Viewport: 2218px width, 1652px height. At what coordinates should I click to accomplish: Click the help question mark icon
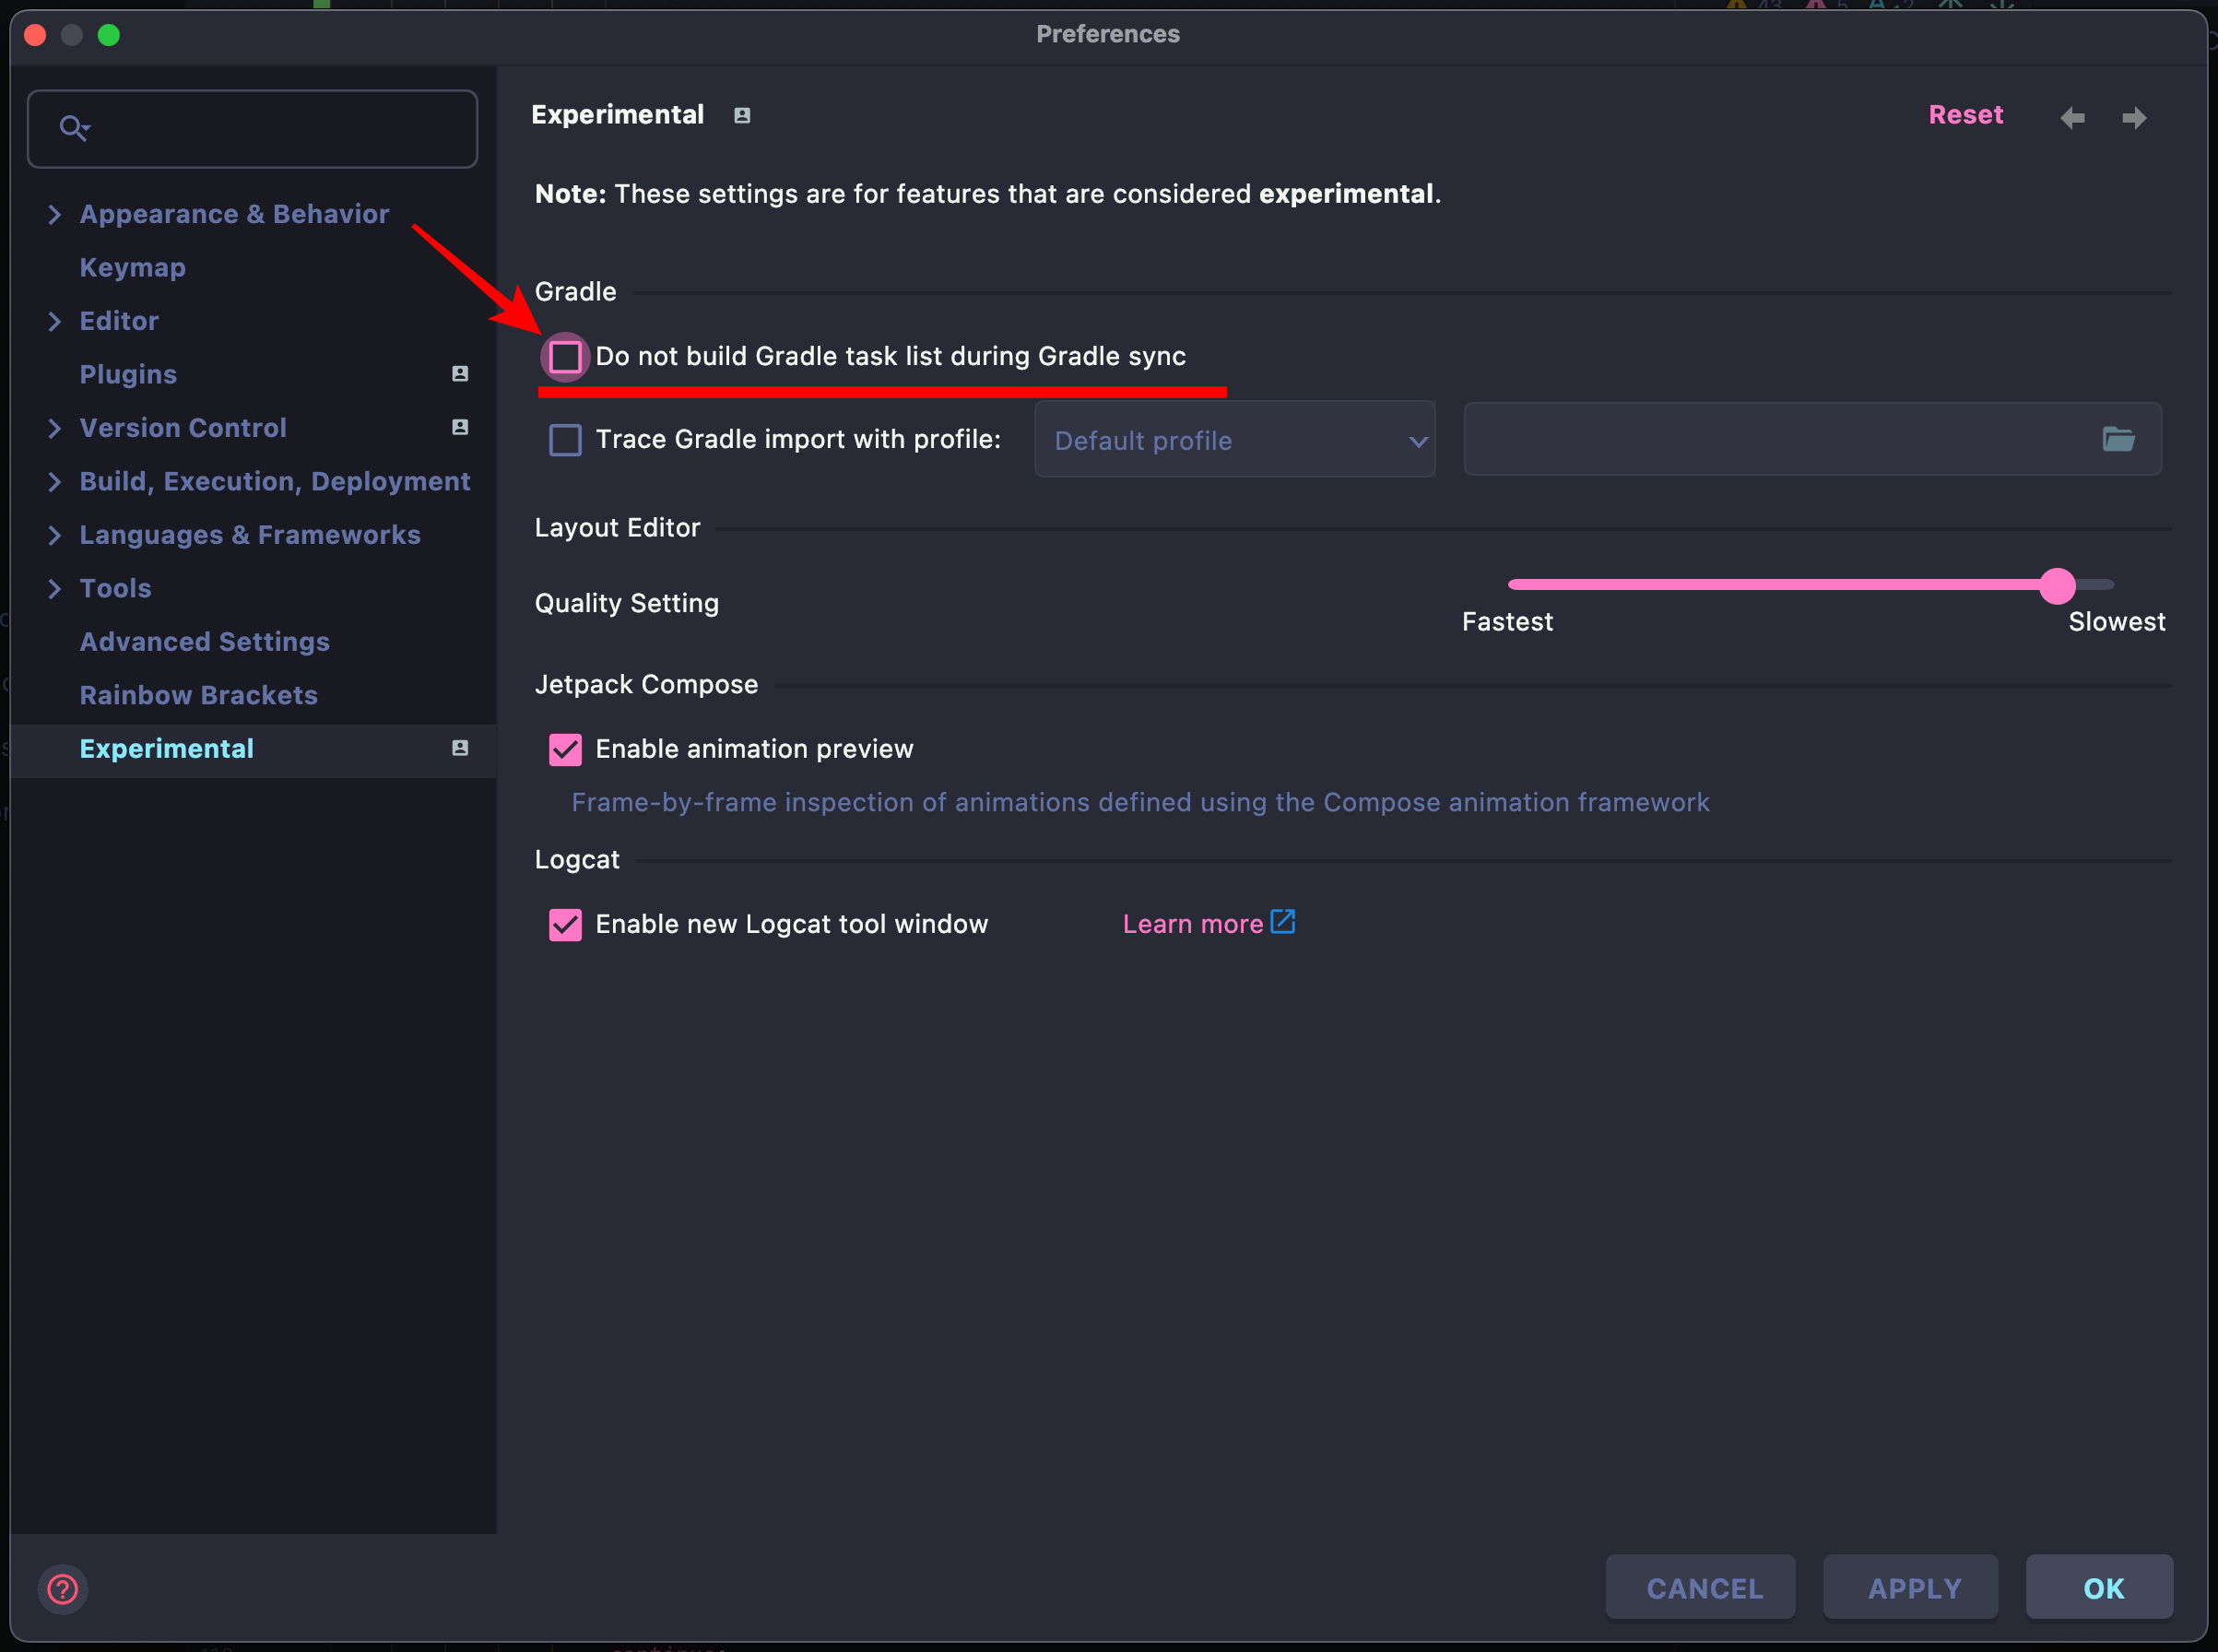click(x=62, y=1588)
